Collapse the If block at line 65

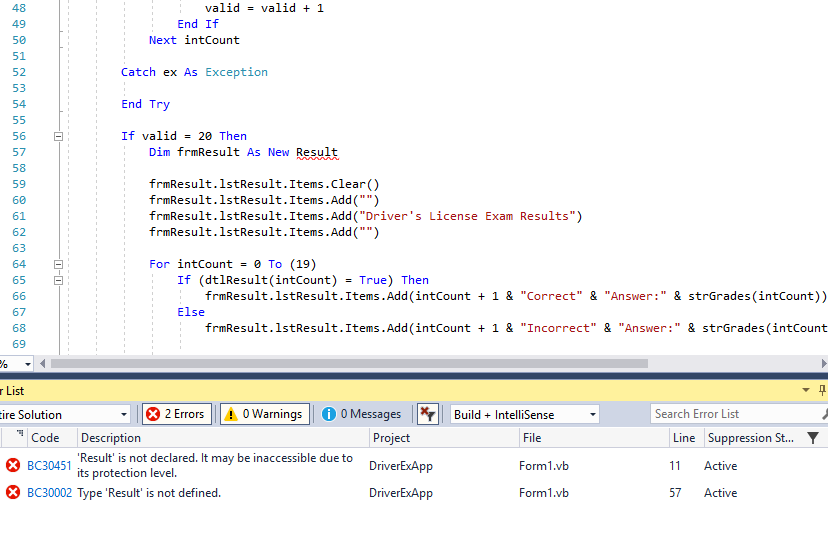coord(59,280)
